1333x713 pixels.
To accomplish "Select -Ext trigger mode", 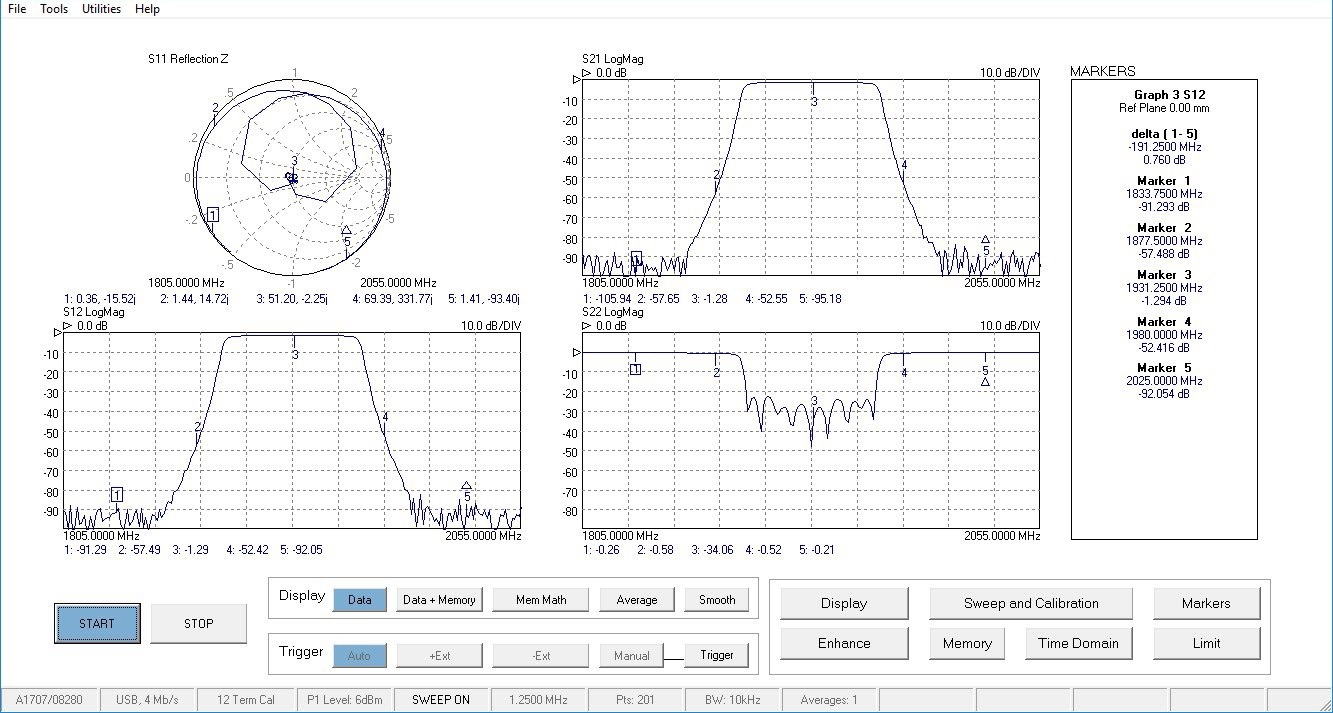I will (541, 656).
